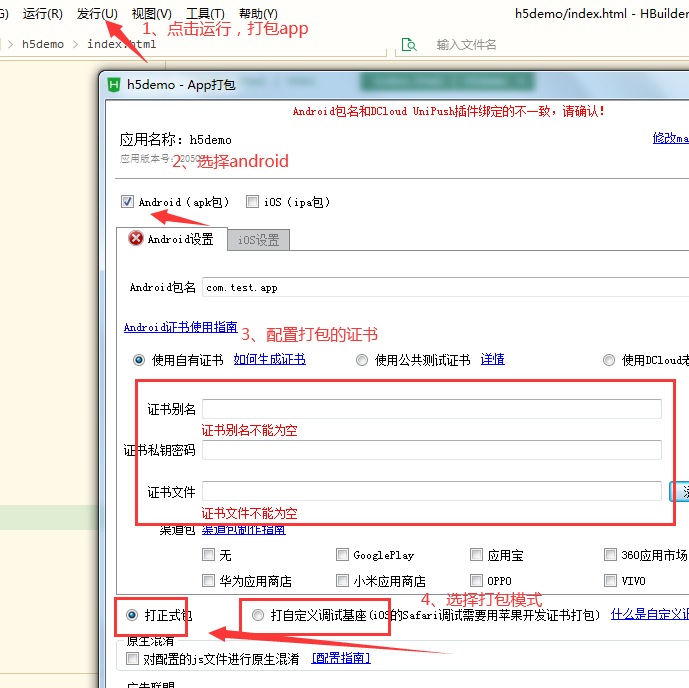This screenshot has height=688, width=689.
Task: Select the 打自定义调试基座 radio button
Action: 258,615
